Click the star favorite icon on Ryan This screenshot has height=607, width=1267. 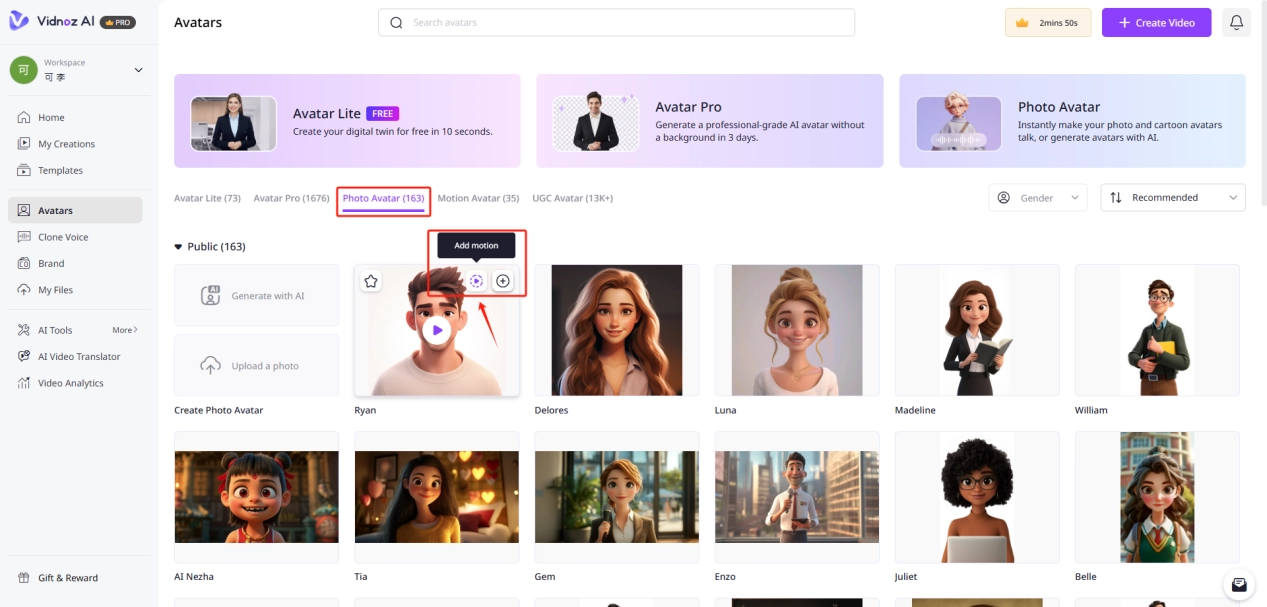pyautogui.click(x=371, y=281)
